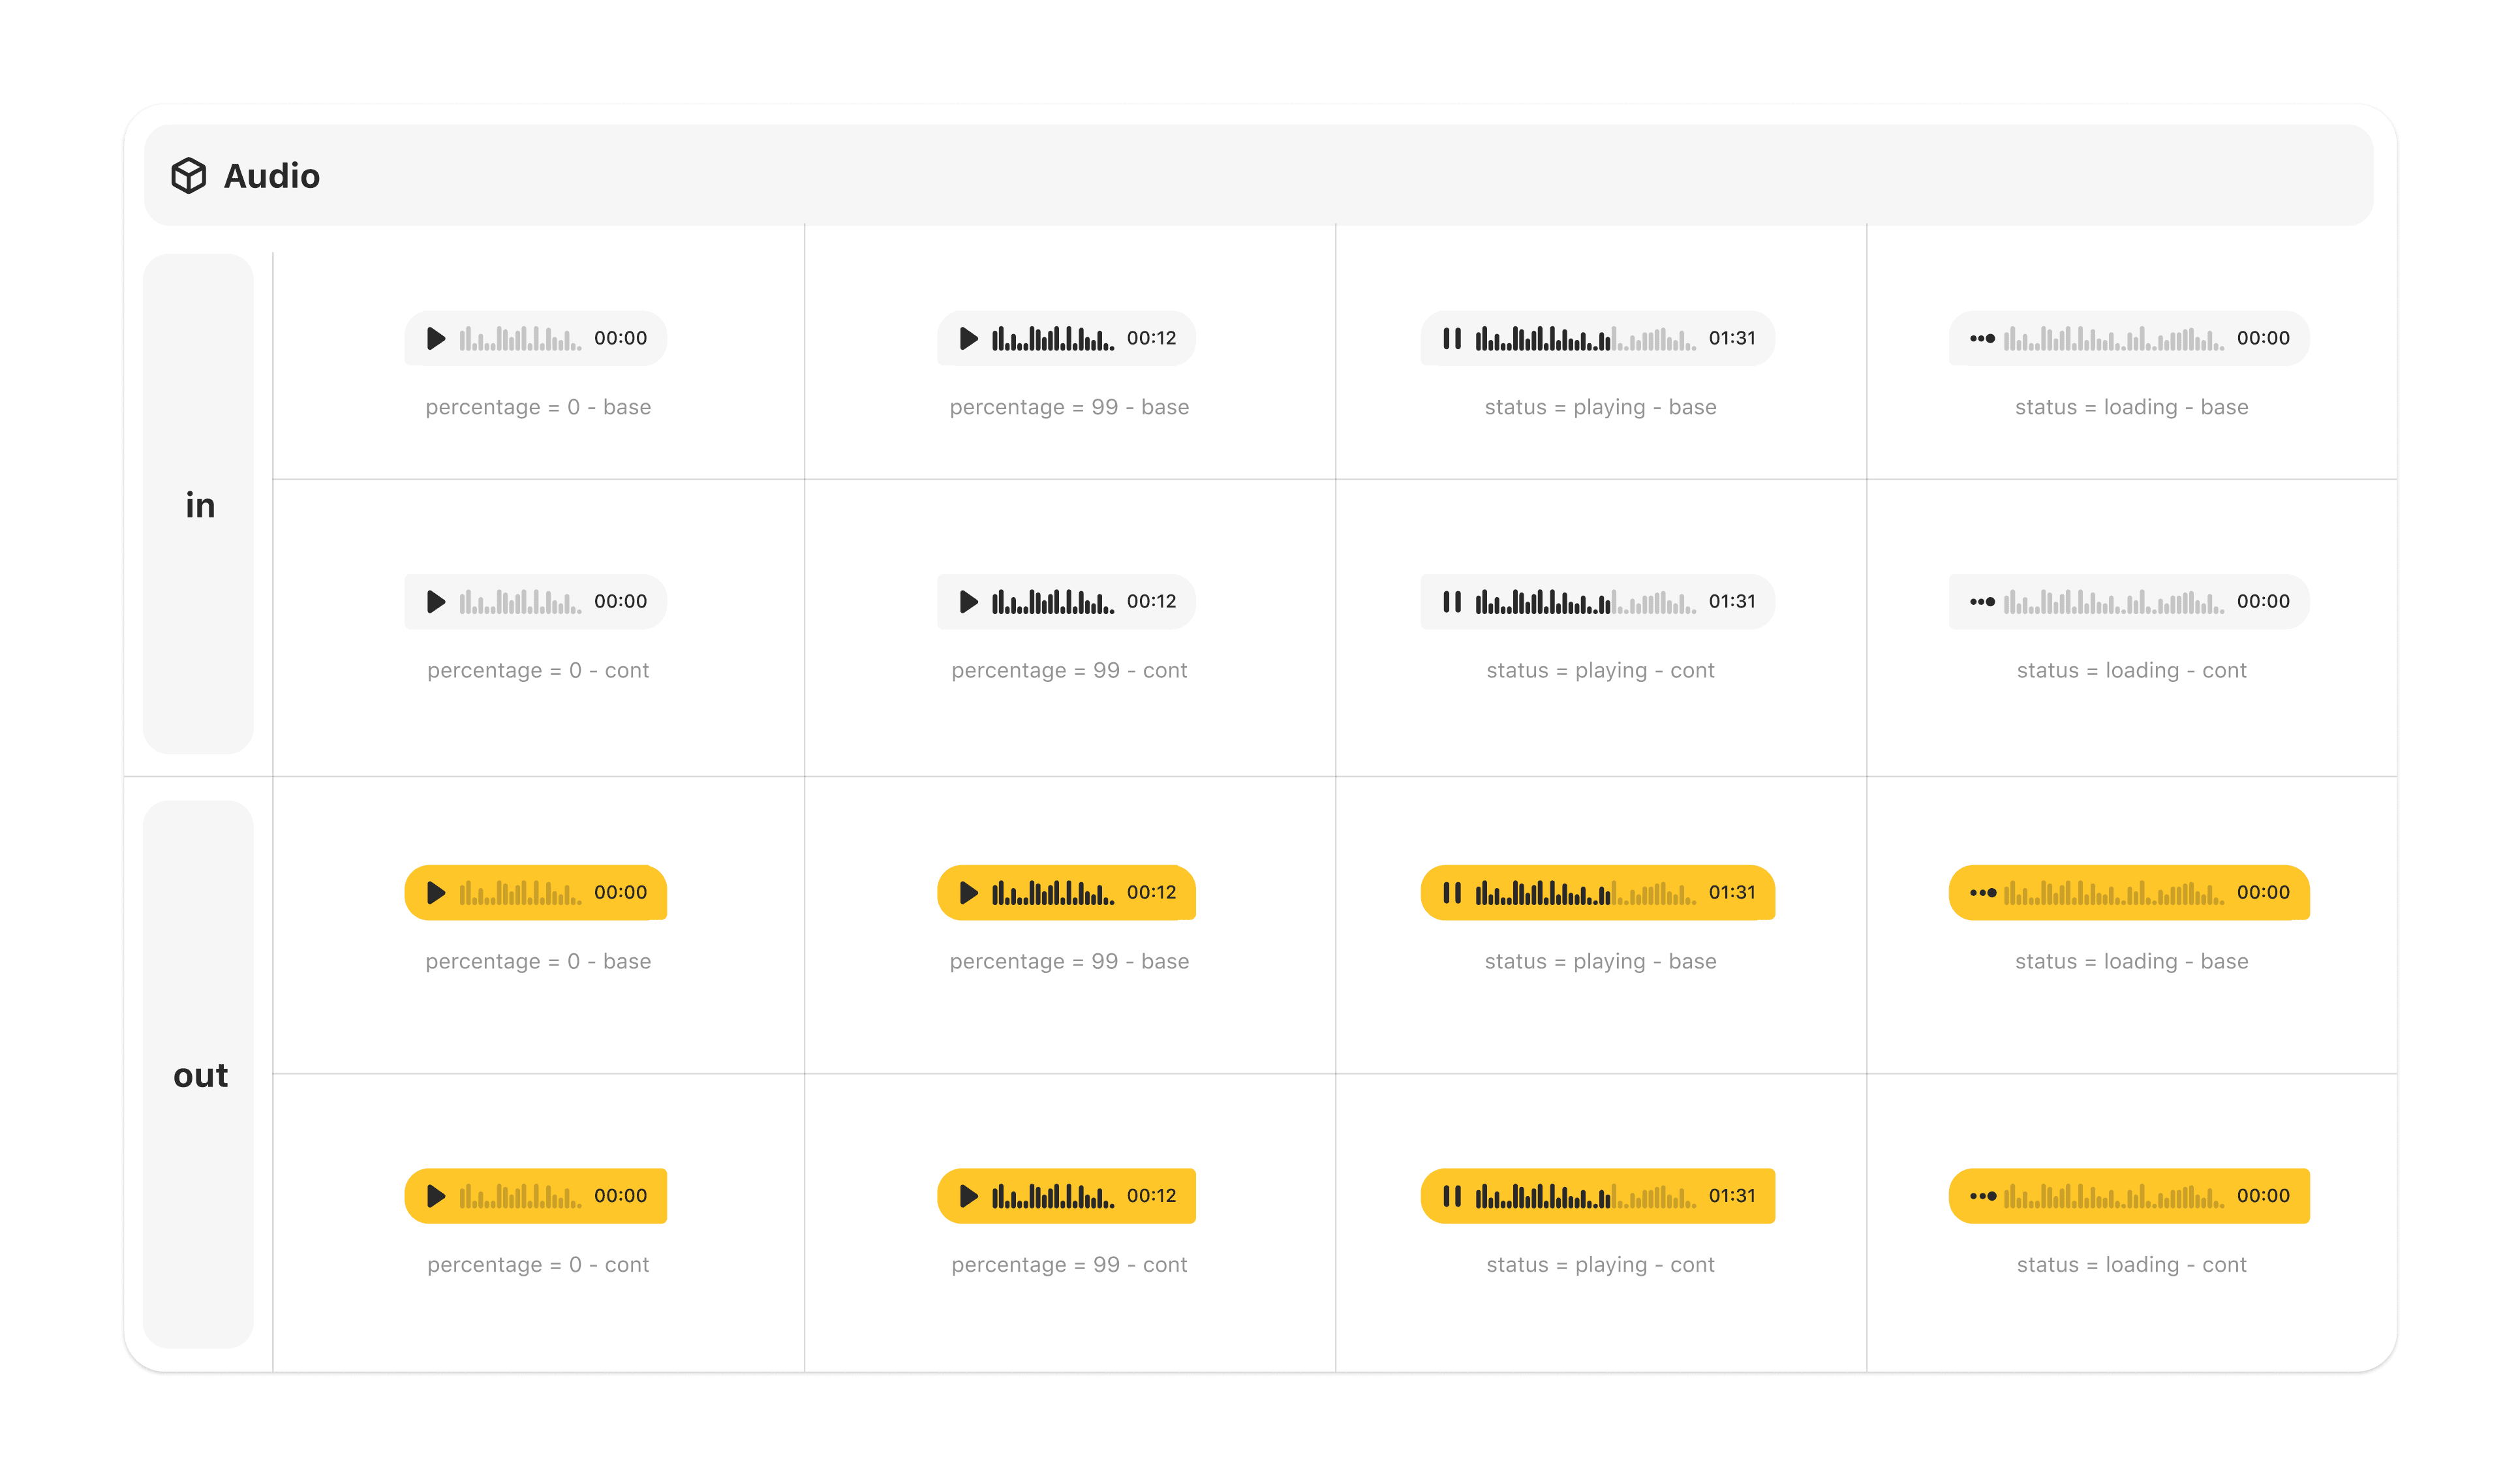Image resolution: width=2520 pixels, height=1476 pixels.
Task: Select the 'in' row header
Action: 199,505
